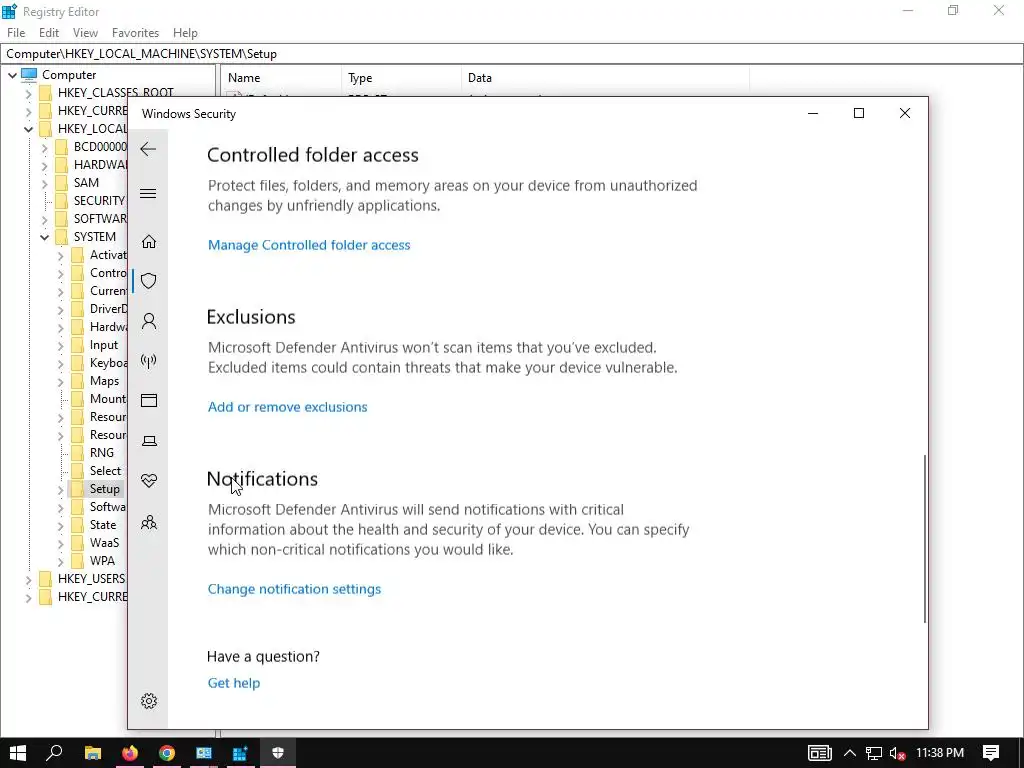Screen dimensions: 1024x768
Task: Click the Registry Editor address bar path
Action: point(511,54)
